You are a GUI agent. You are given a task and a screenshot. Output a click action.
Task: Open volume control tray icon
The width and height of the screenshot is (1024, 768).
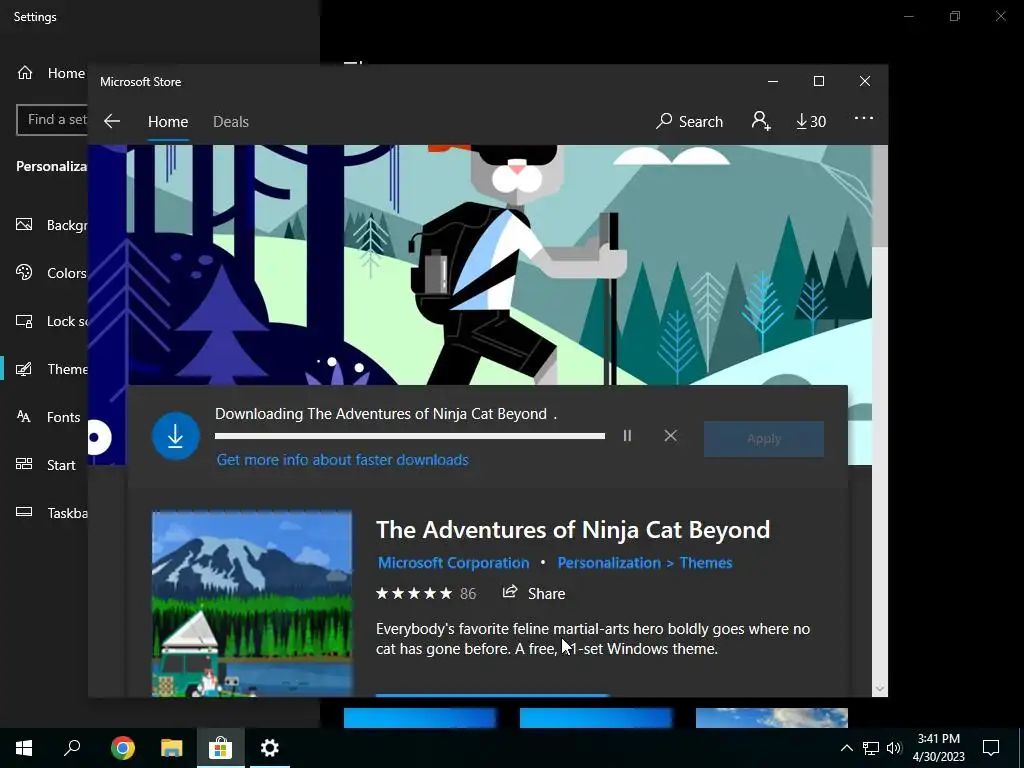pos(894,748)
